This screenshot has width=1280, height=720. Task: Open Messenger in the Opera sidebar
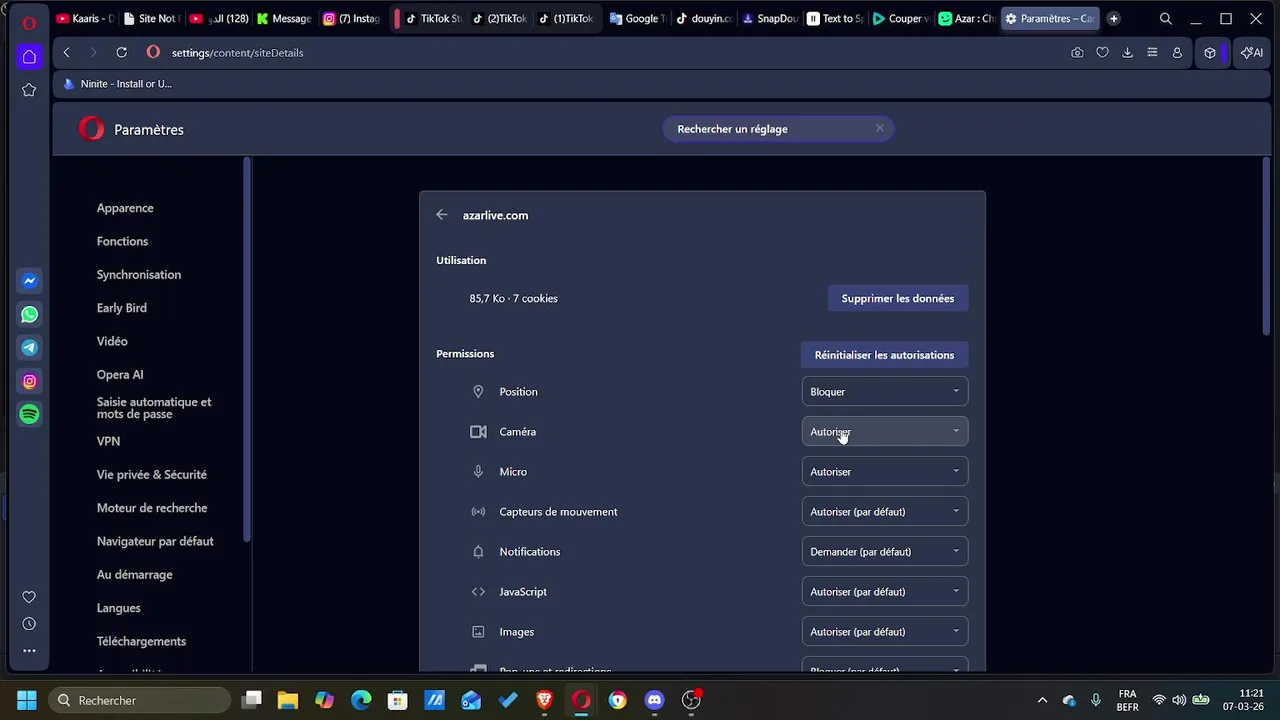29,281
